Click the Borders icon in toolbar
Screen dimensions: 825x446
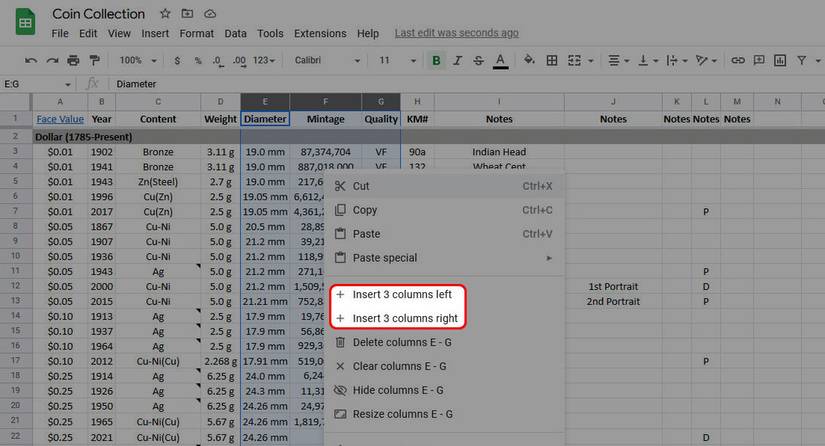click(551, 61)
